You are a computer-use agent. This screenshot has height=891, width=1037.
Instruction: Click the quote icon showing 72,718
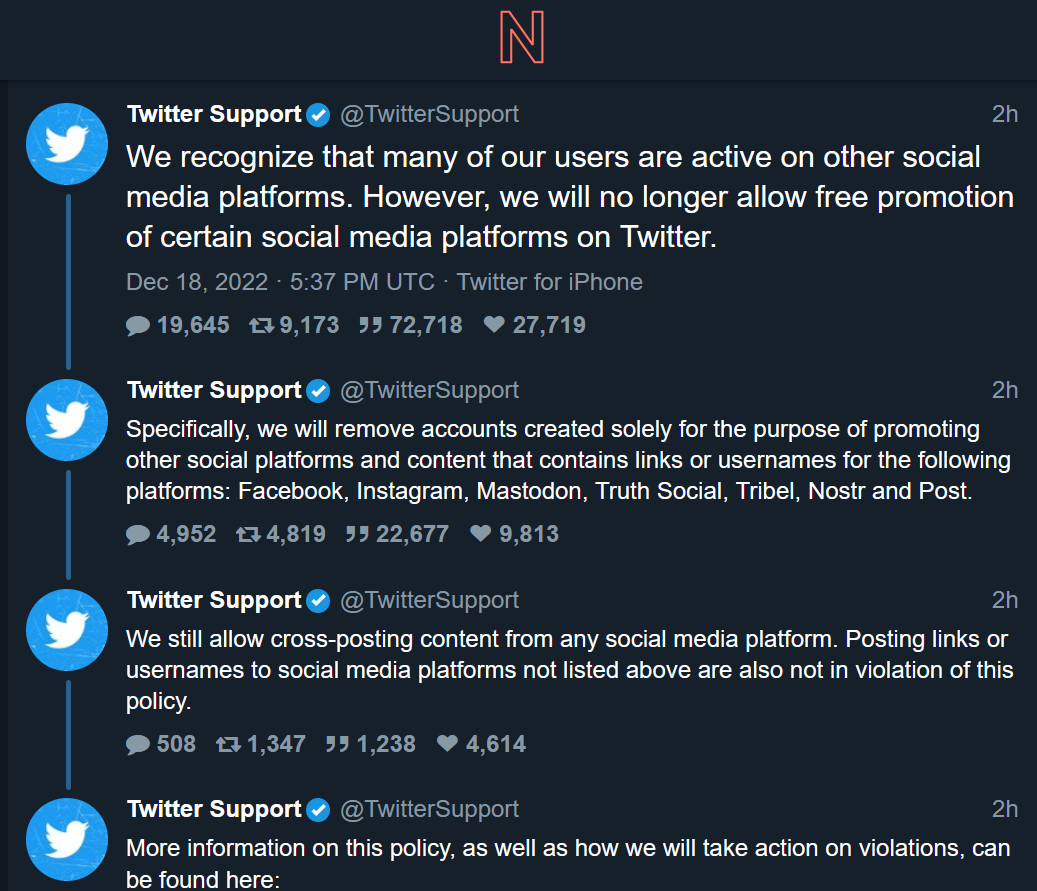pyautogui.click(x=370, y=325)
